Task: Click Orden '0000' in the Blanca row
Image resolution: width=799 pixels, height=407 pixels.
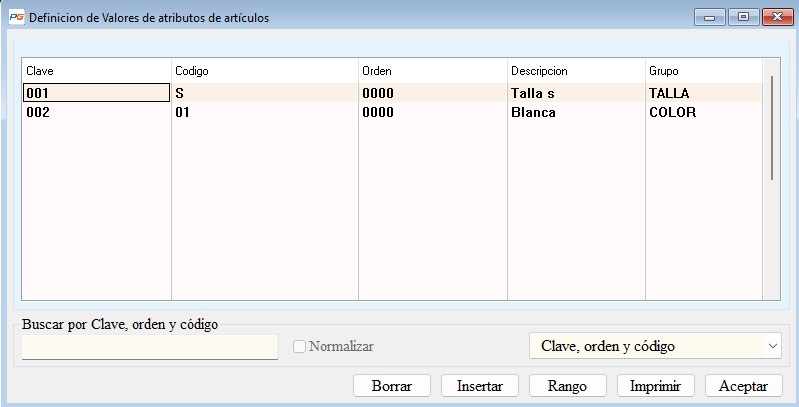Action: (433, 112)
